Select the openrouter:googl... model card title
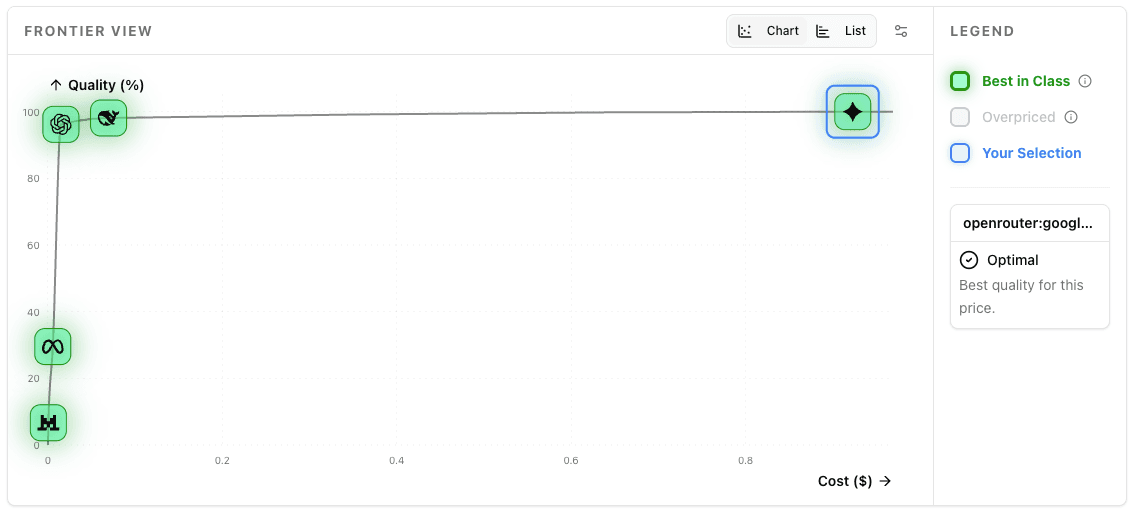 tap(1028, 223)
